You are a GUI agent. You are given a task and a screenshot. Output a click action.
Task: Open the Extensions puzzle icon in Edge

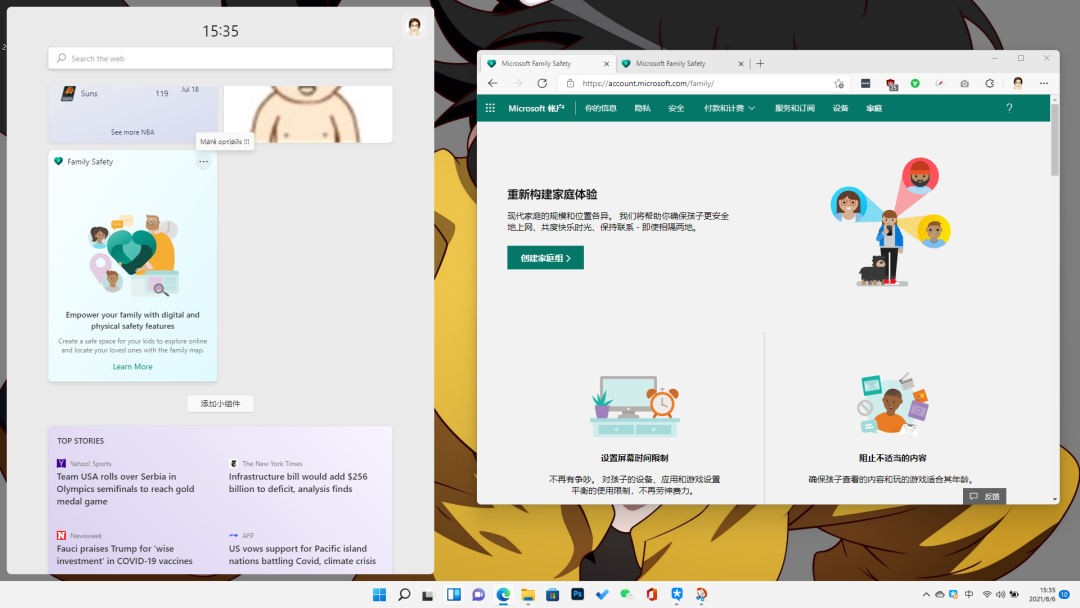[x=989, y=83]
